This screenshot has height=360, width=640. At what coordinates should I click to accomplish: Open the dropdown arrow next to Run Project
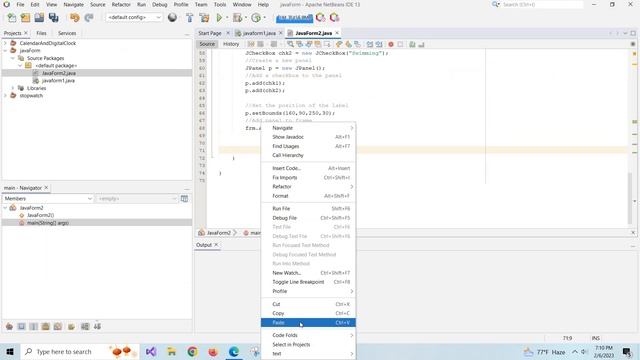pos(227,18)
